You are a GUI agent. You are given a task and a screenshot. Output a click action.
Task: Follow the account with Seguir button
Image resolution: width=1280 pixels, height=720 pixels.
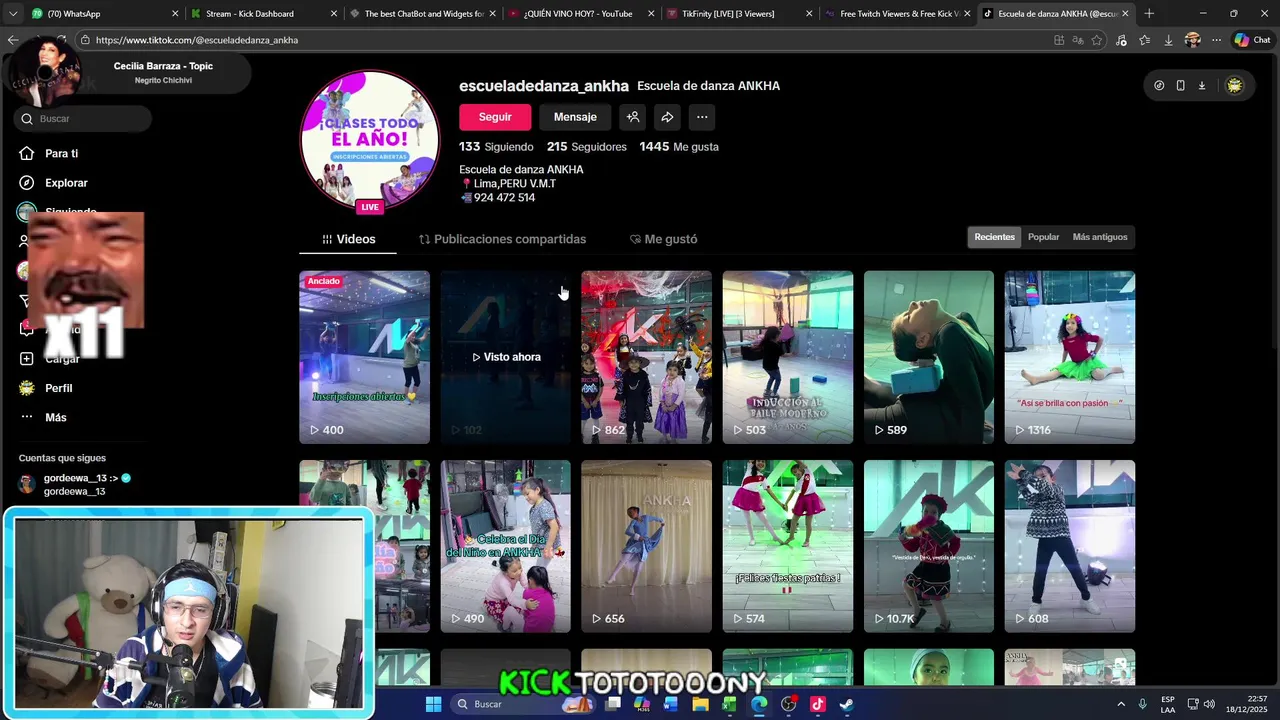click(x=495, y=117)
